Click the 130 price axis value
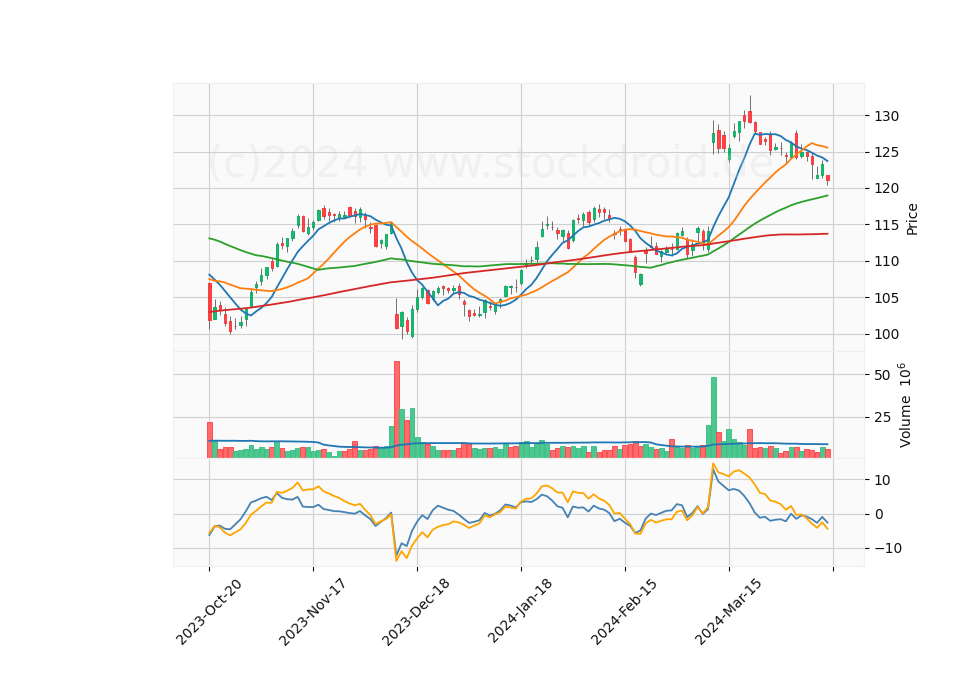960x690 pixels. [887, 116]
